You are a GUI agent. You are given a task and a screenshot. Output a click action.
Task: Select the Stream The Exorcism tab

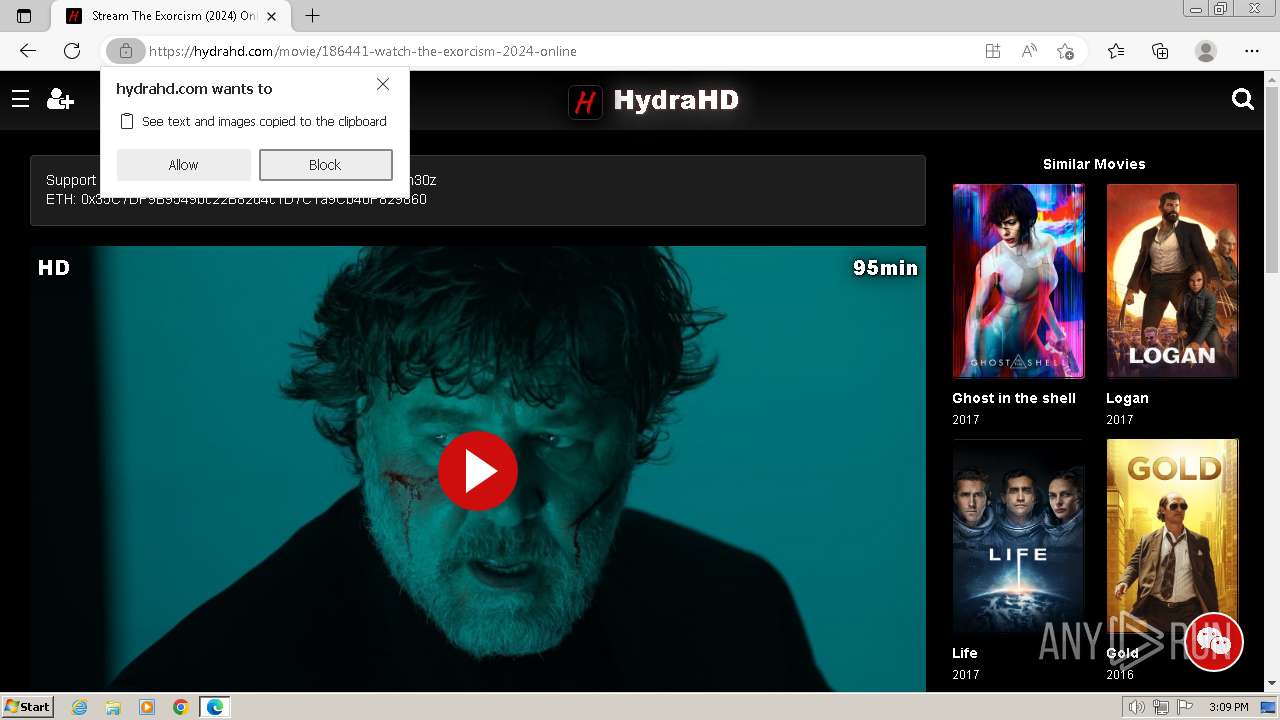pyautogui.click(x=171, y=16)
